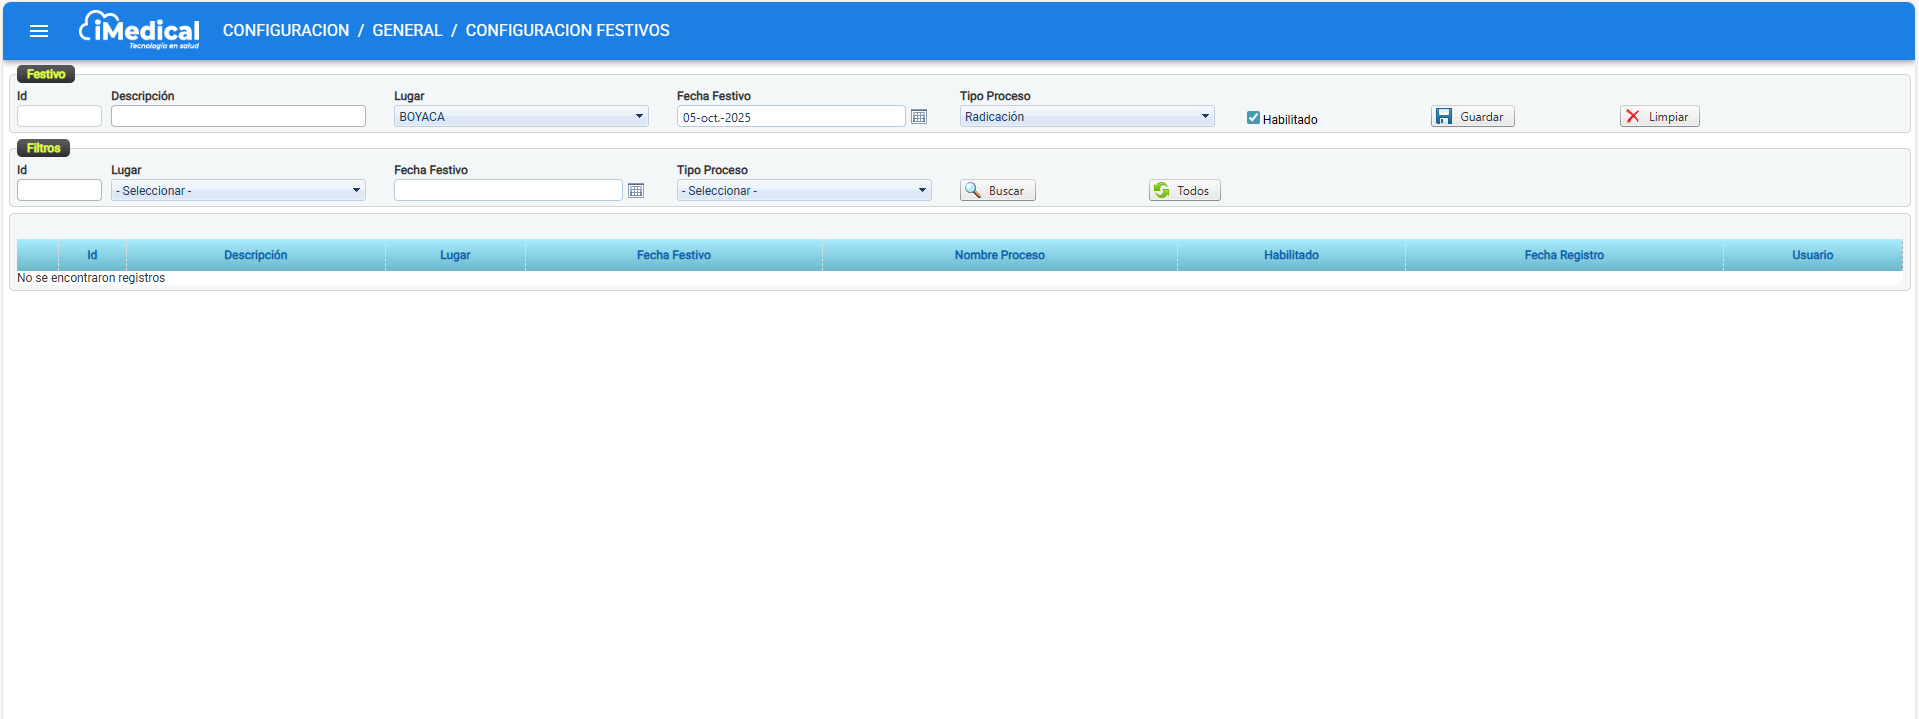This screenshot has height=719, width=1919.
Task: Open the hamburger navigation menu
Action: click(x=39, y=31)
